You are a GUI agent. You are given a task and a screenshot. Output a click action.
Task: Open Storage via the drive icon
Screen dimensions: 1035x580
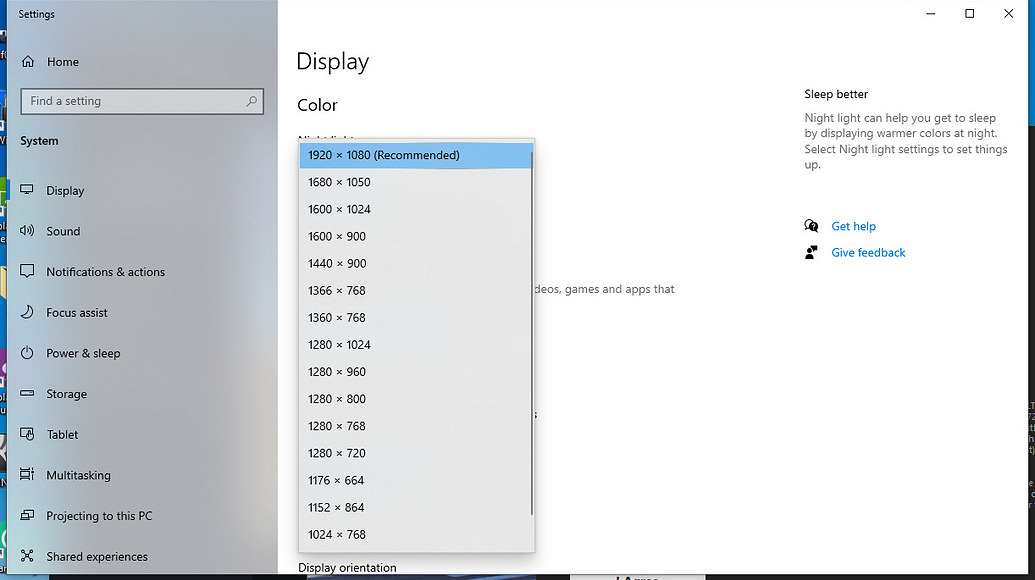click(x=30, y=393)
